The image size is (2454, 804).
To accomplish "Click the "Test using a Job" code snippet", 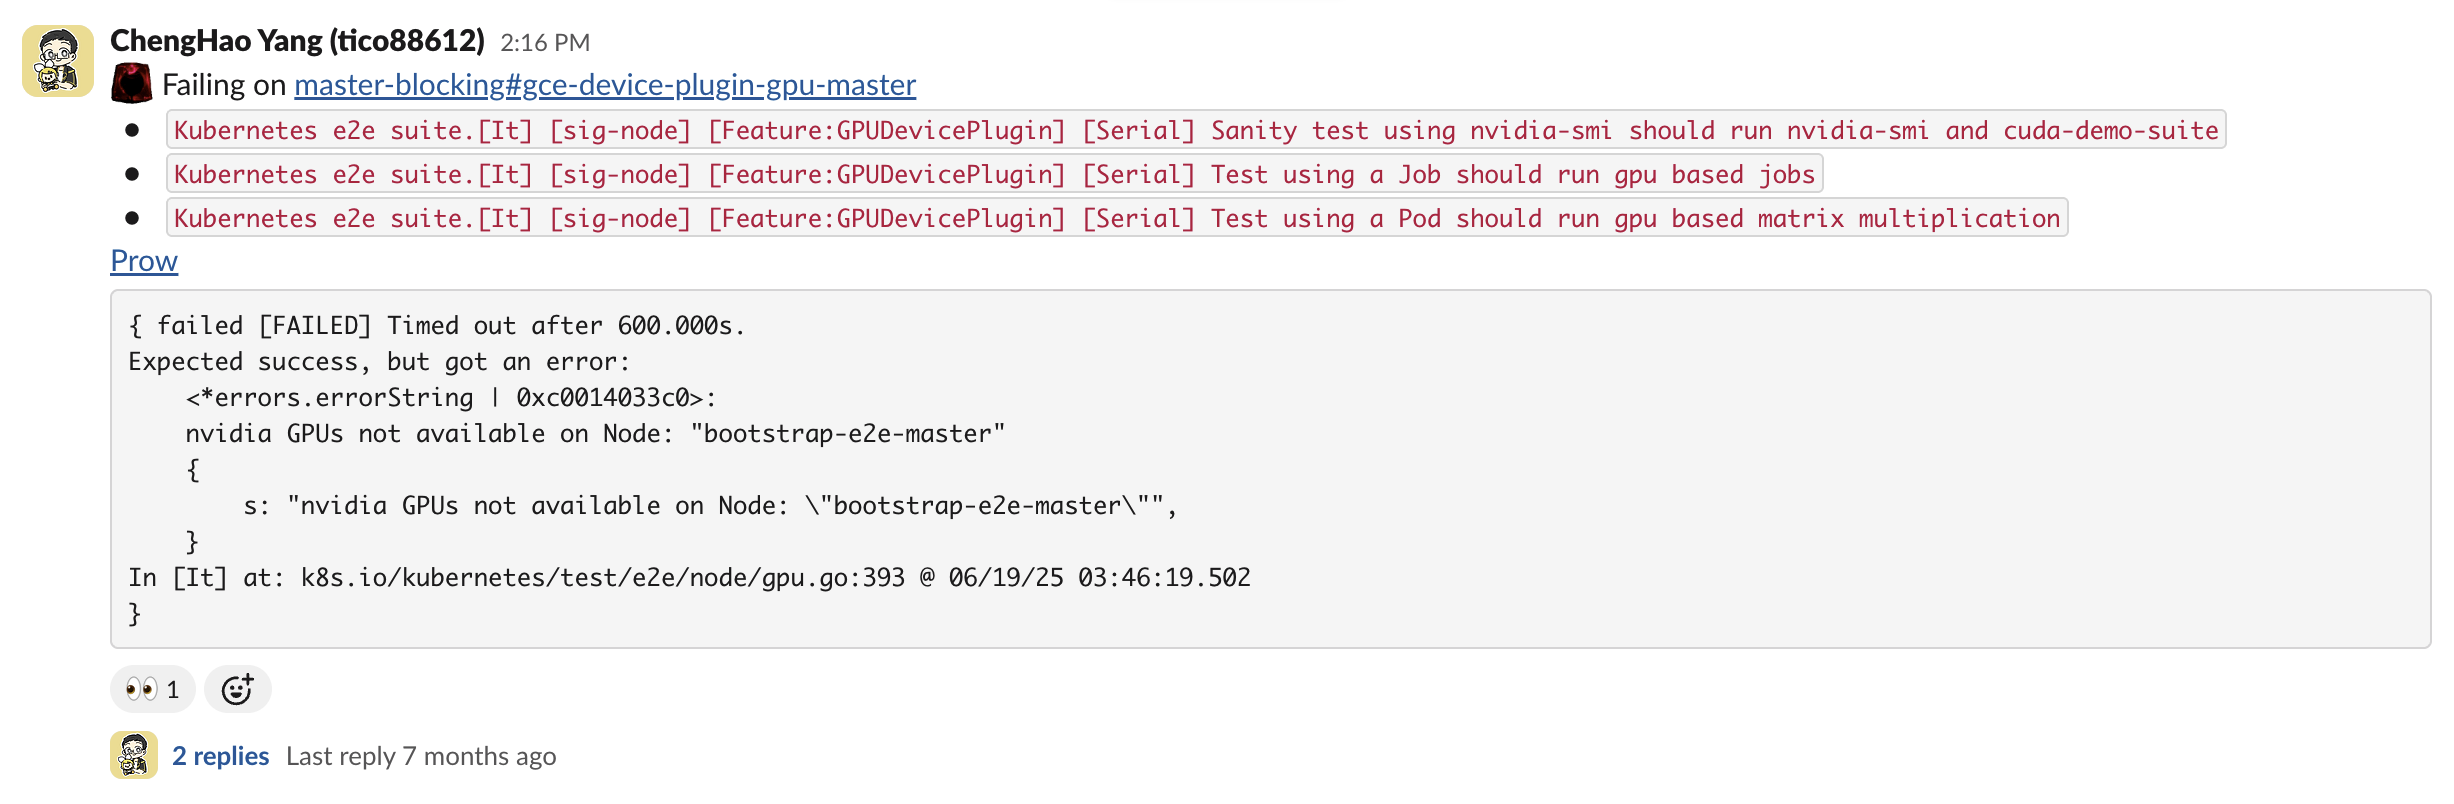I will (x=994, y=174).
